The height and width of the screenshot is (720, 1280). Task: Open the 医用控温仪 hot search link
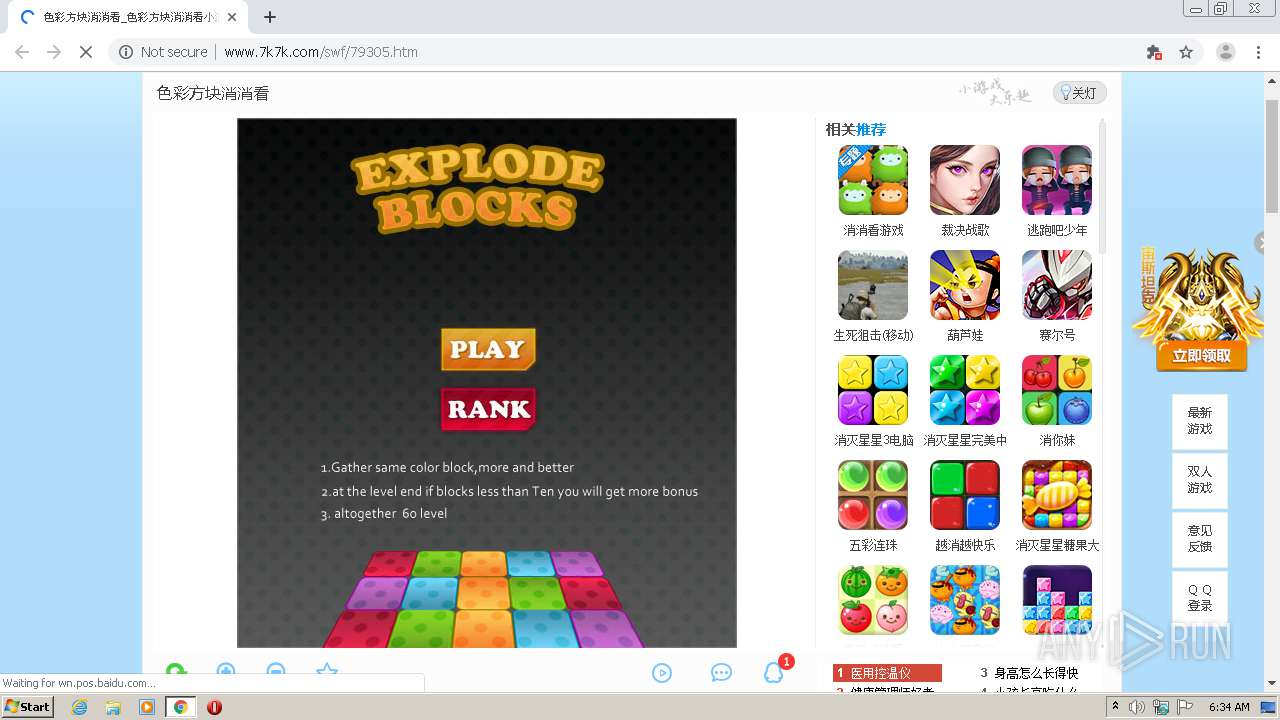(889, 673)
